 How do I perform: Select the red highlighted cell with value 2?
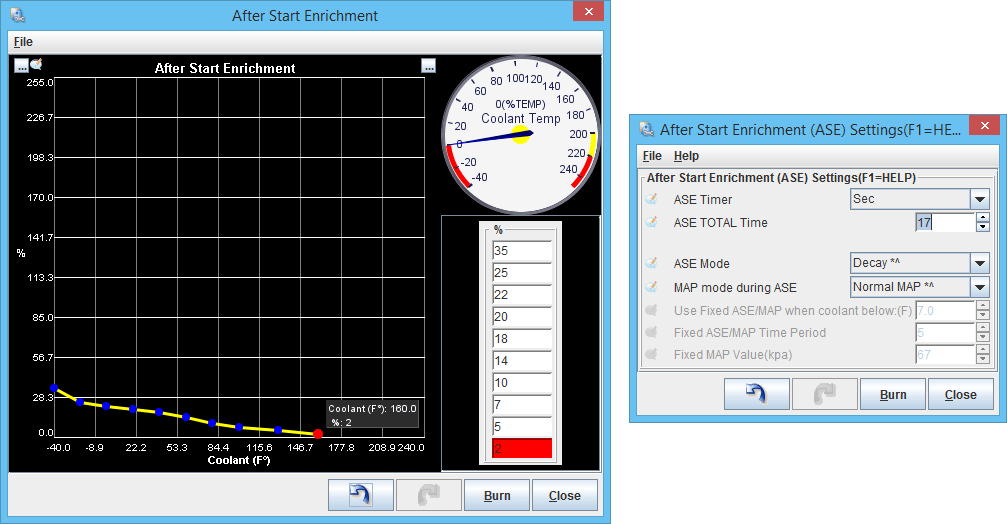(x=522, y=448)
